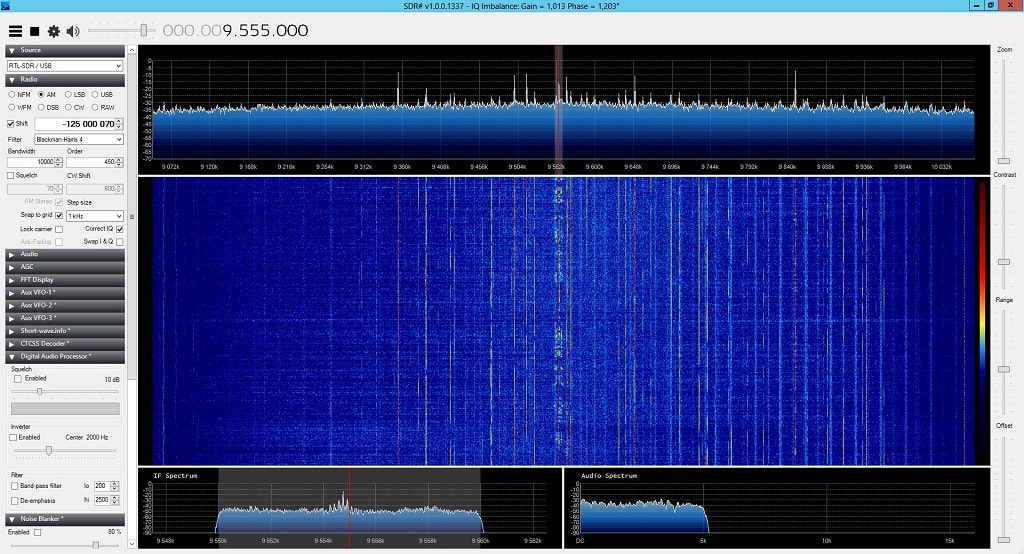Screen dimensions: 1024x554
Task: Expand the AGC panel
Action: click(x=65, y=267)
